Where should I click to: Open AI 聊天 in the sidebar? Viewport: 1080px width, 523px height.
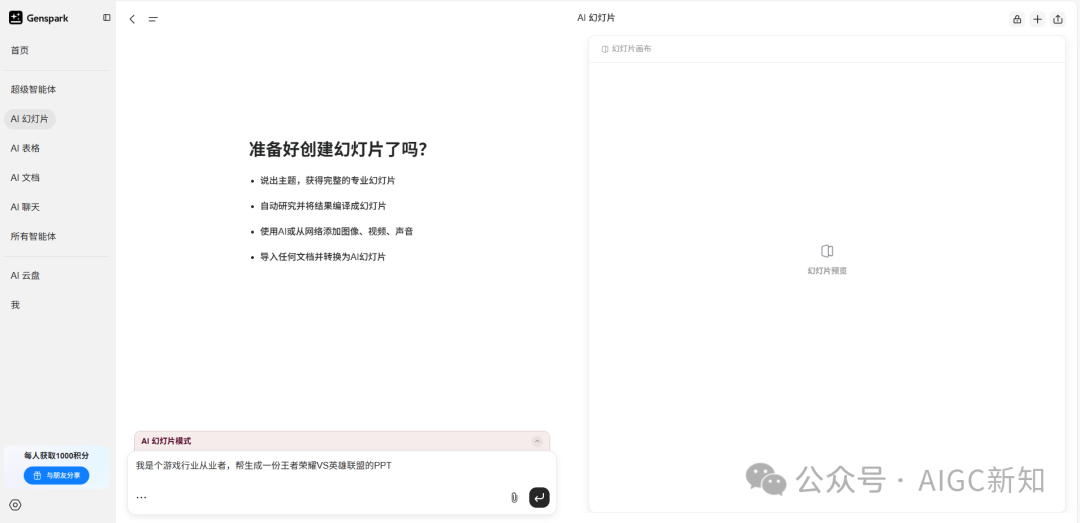(x=25, y=207)
